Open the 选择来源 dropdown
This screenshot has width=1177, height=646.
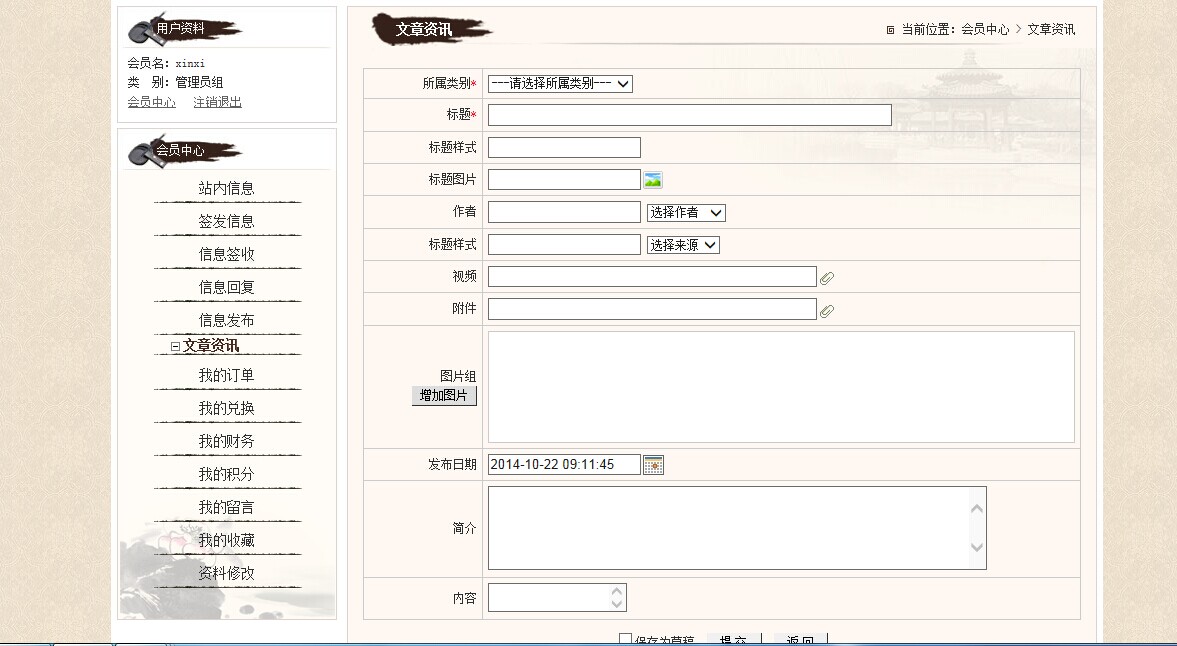click(682, 245)
